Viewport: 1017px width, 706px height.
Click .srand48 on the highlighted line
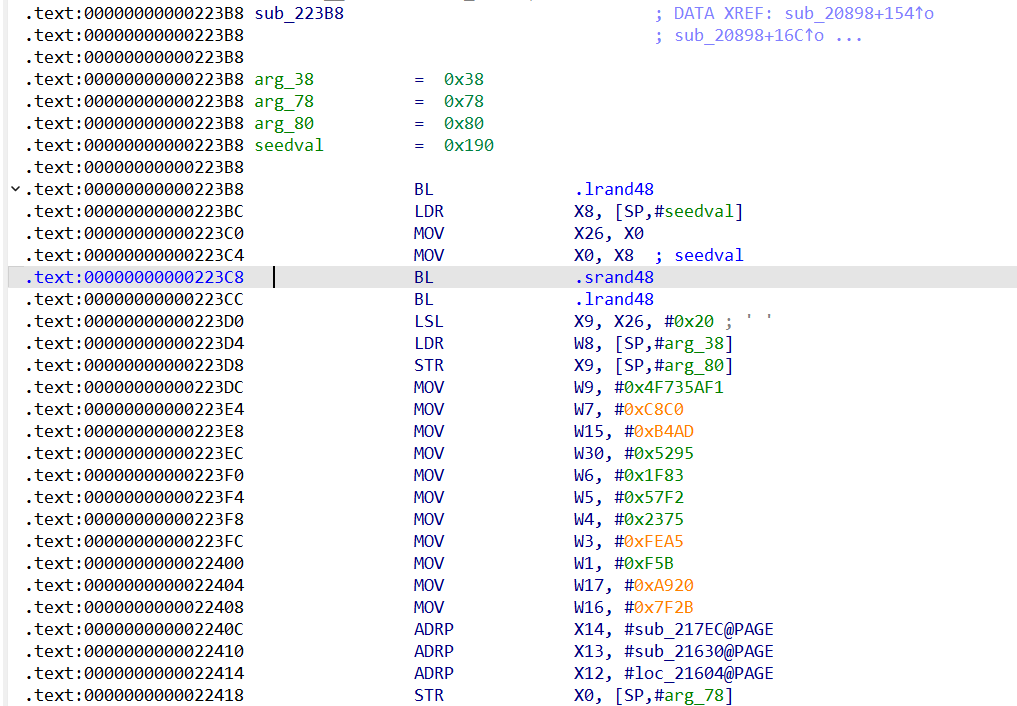coord(614,277)
